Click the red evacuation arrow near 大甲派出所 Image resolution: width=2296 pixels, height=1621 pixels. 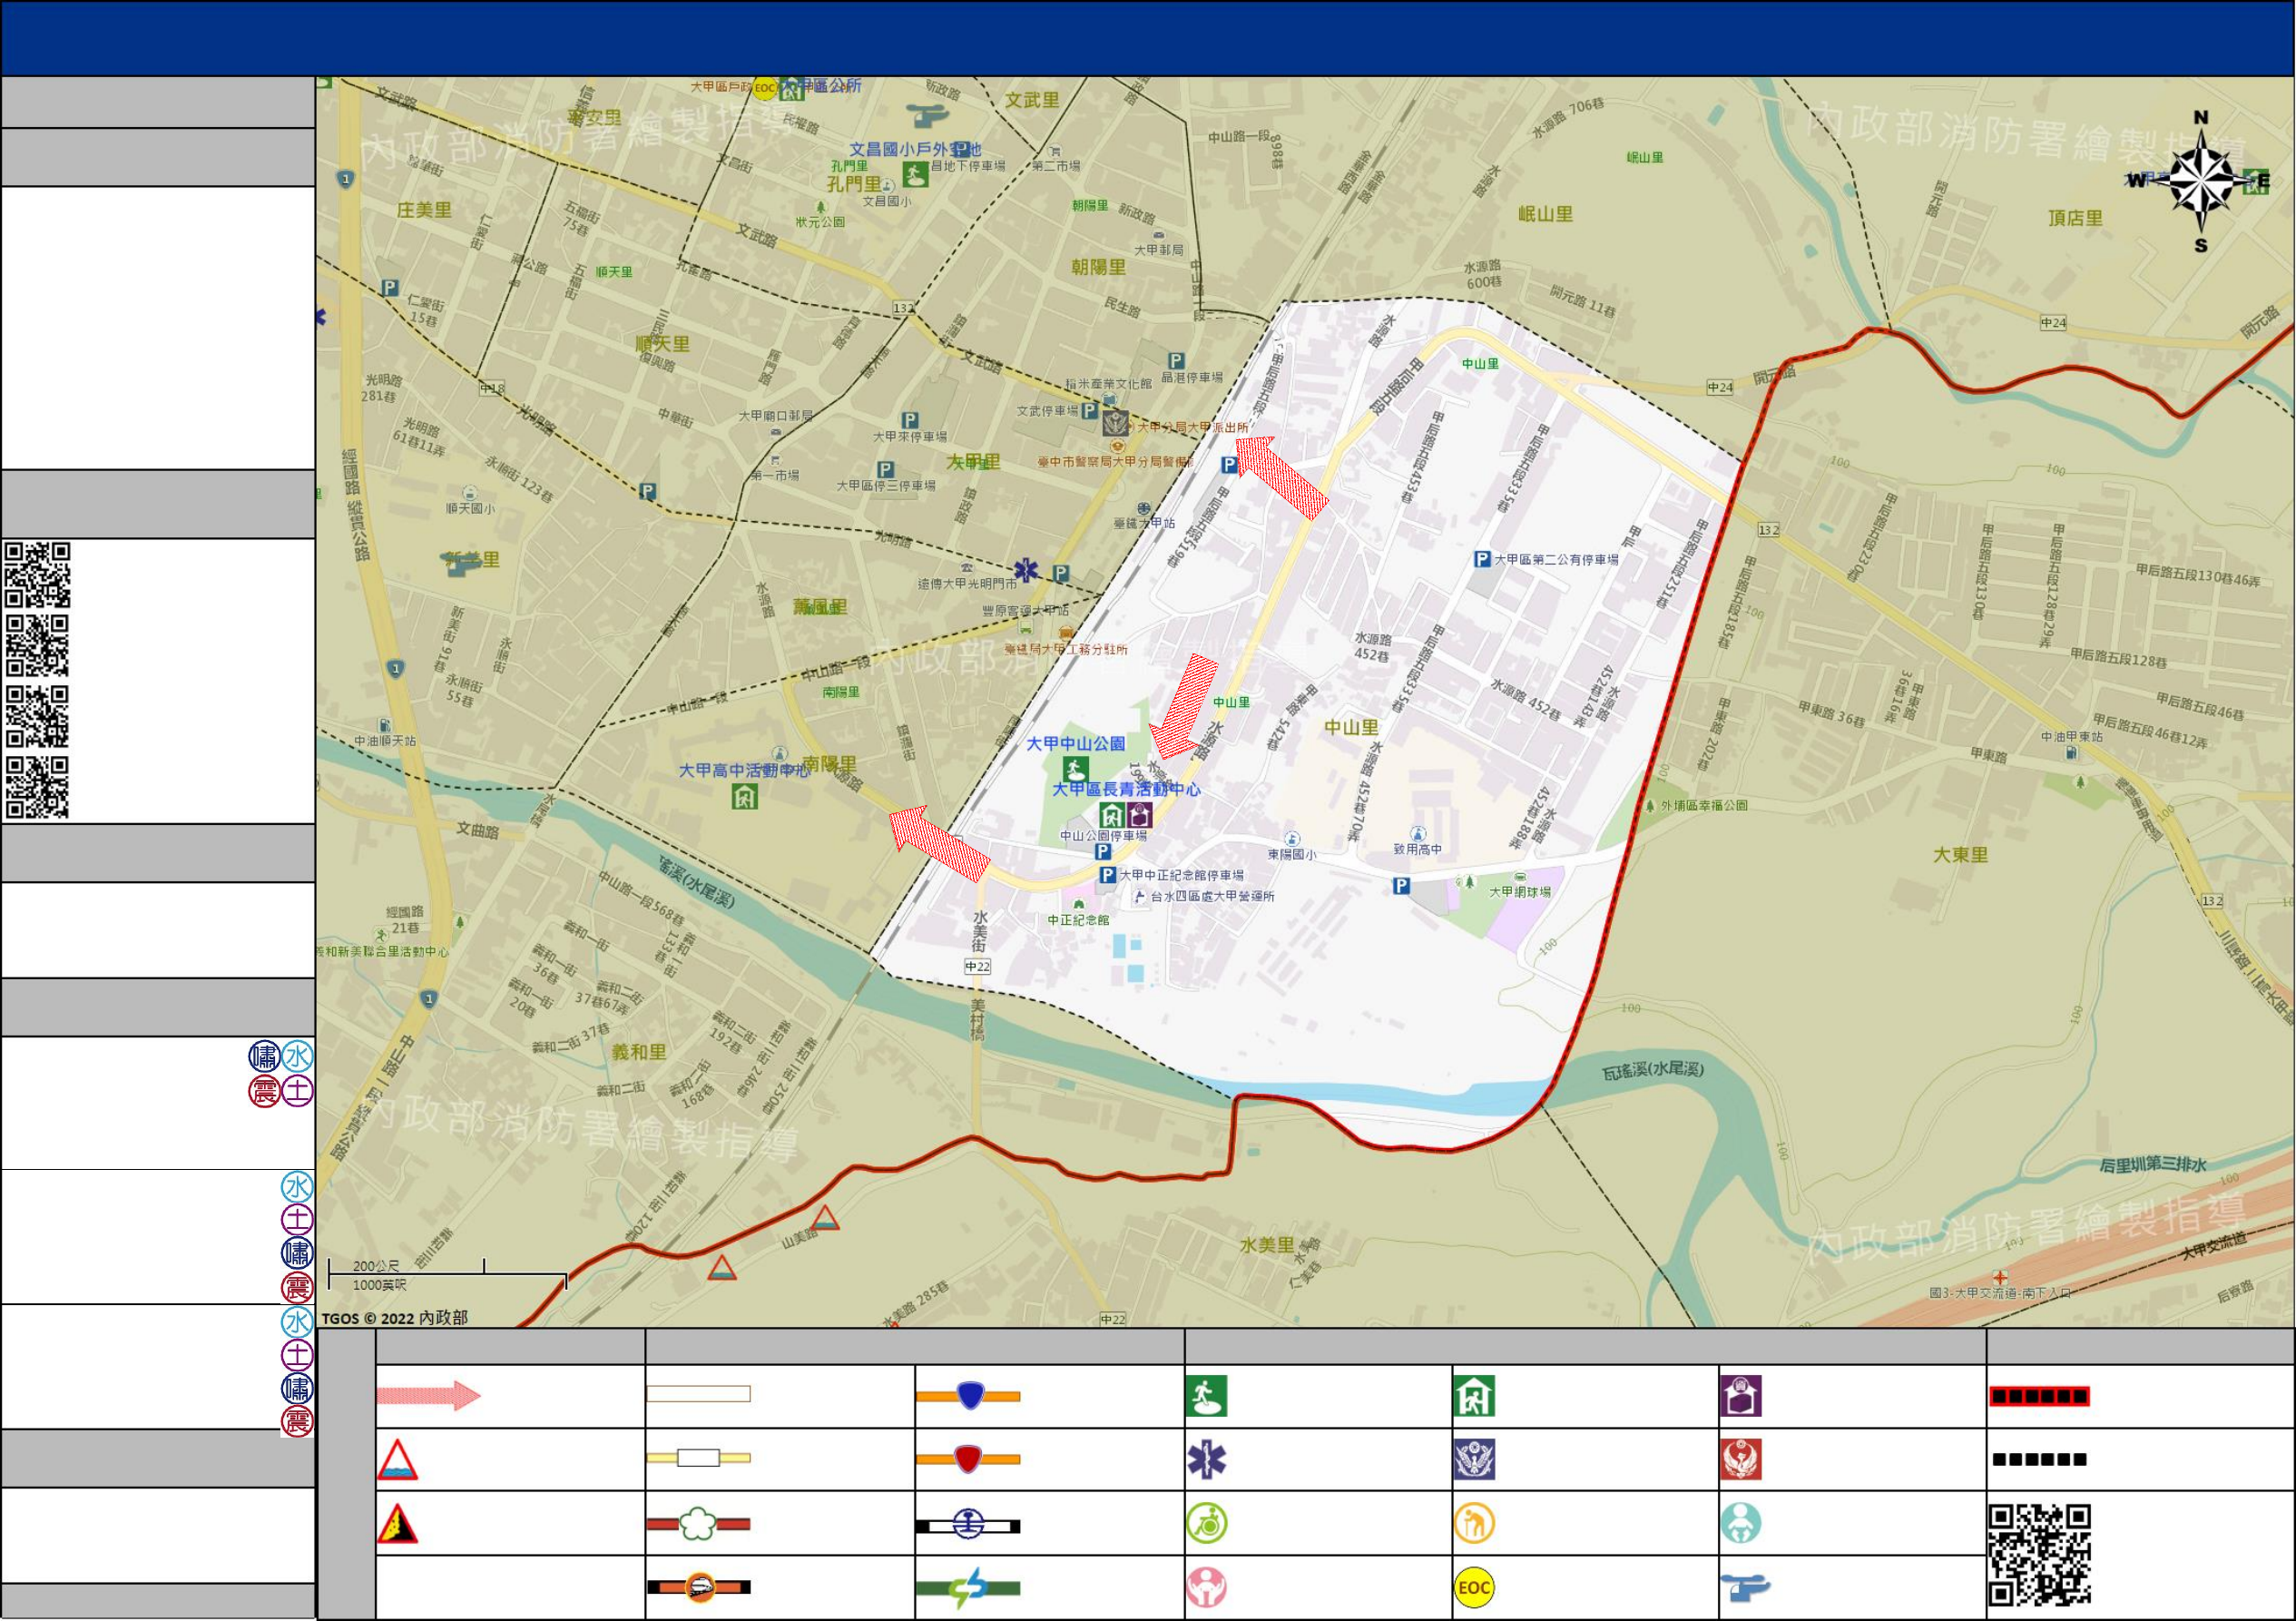point(1282,477)
